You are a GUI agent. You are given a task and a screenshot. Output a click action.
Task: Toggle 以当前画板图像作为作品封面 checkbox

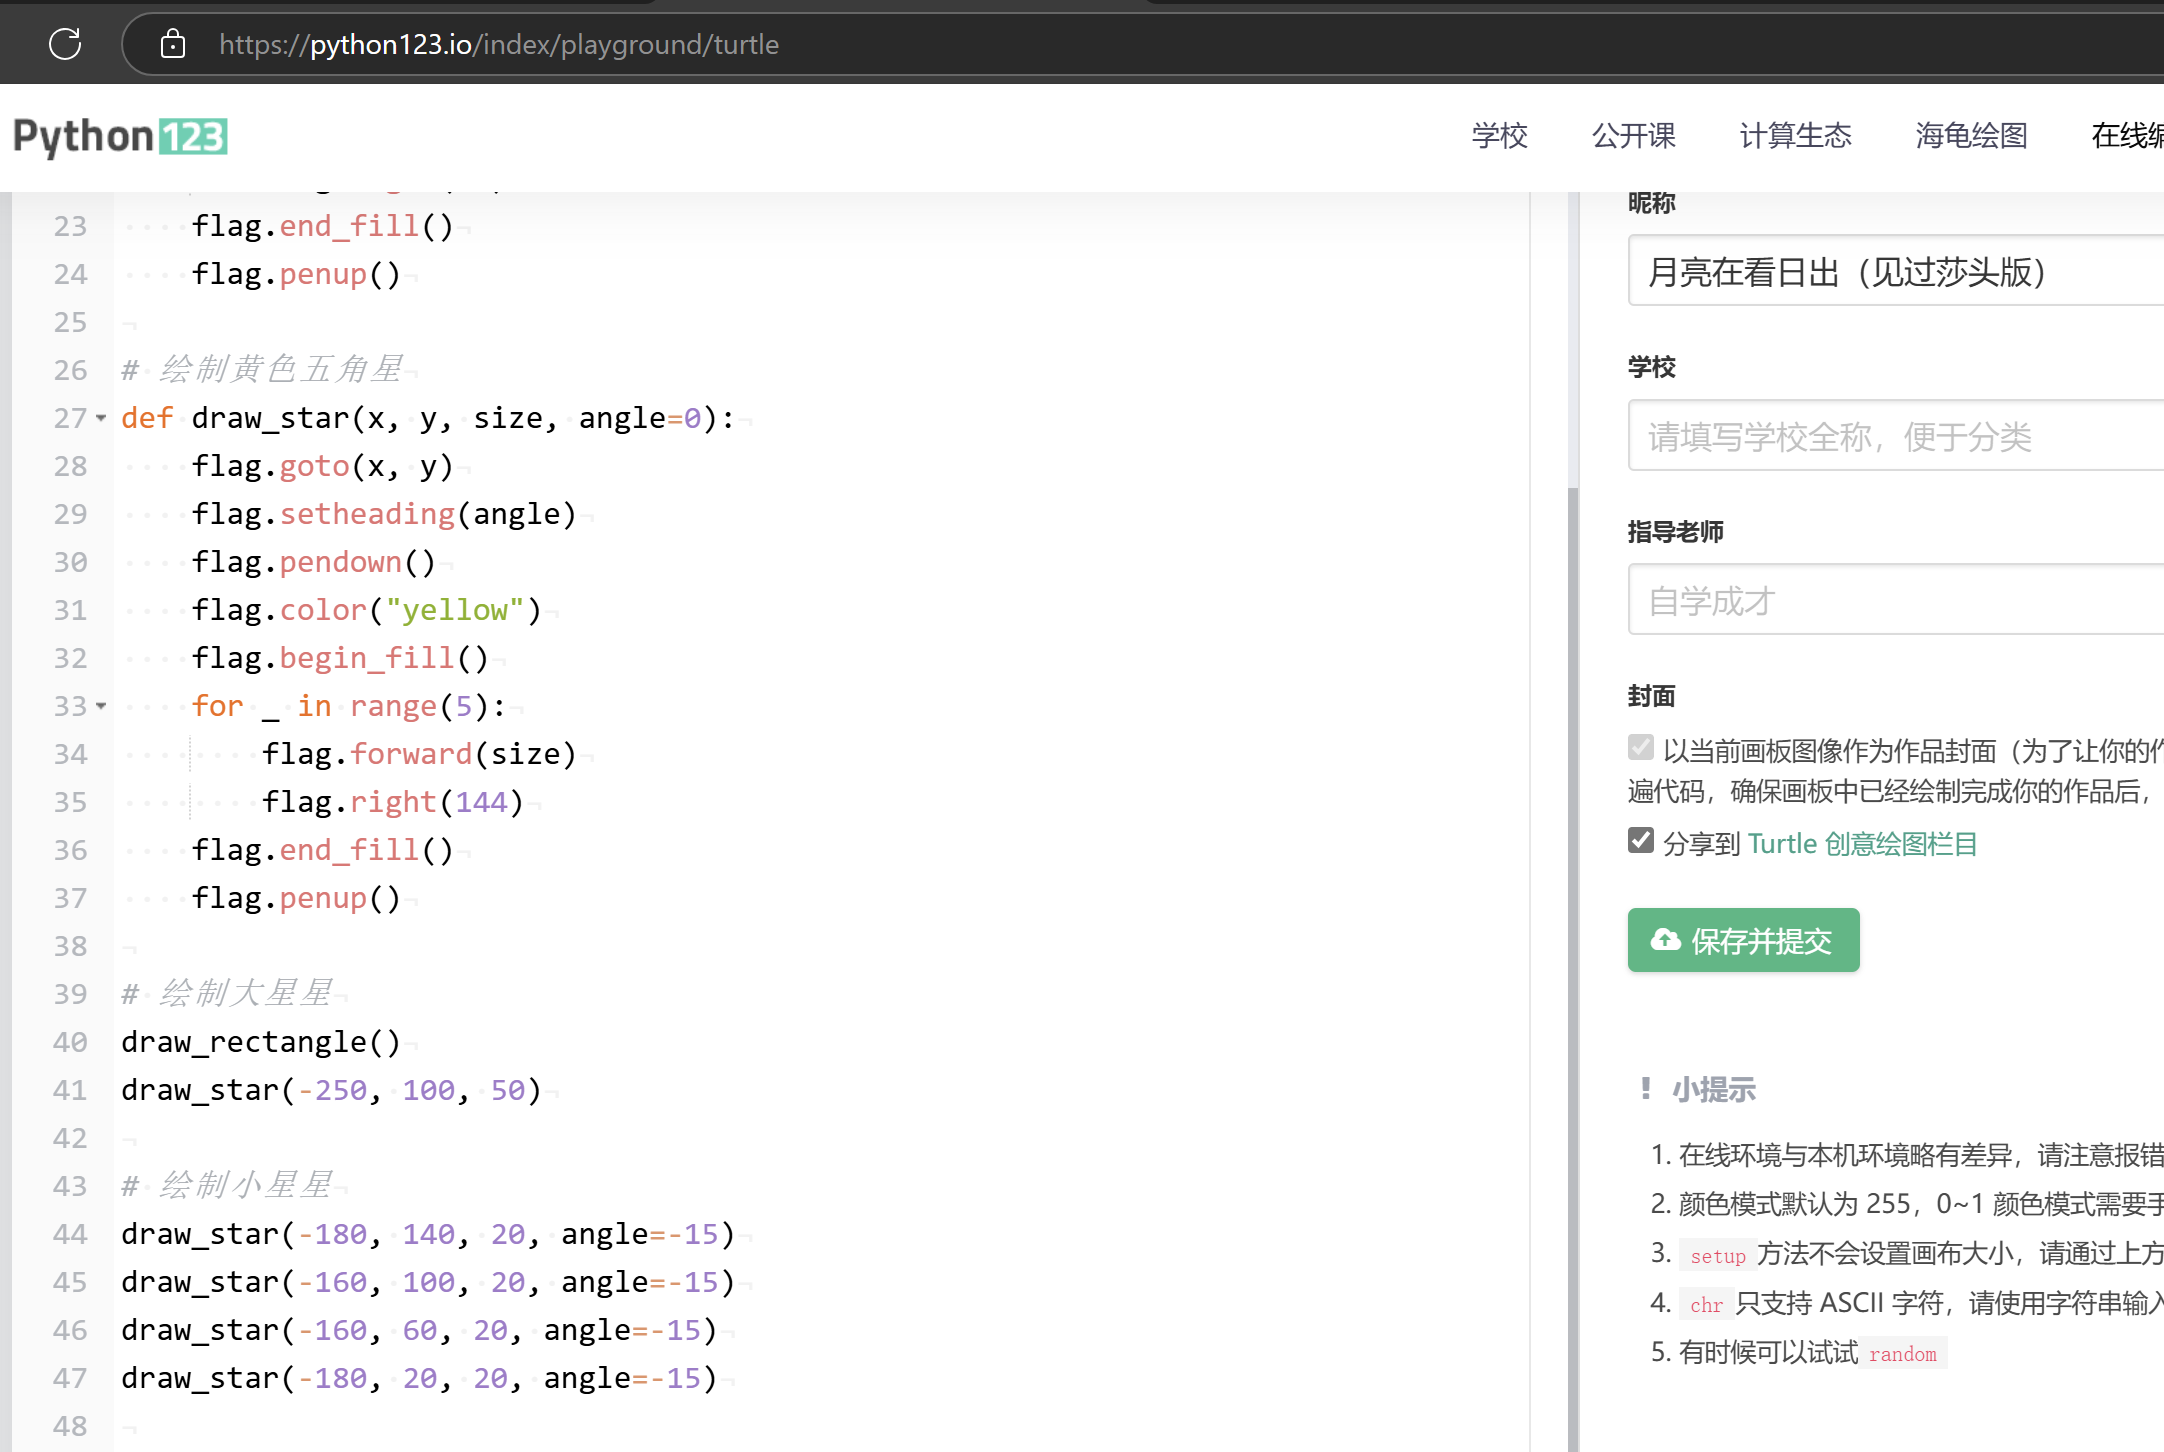[1641, 748]
